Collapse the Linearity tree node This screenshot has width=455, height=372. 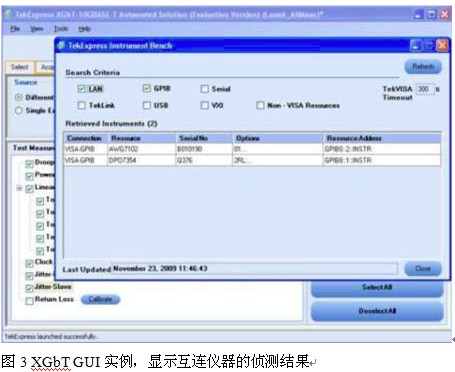[x=19, y=188]
